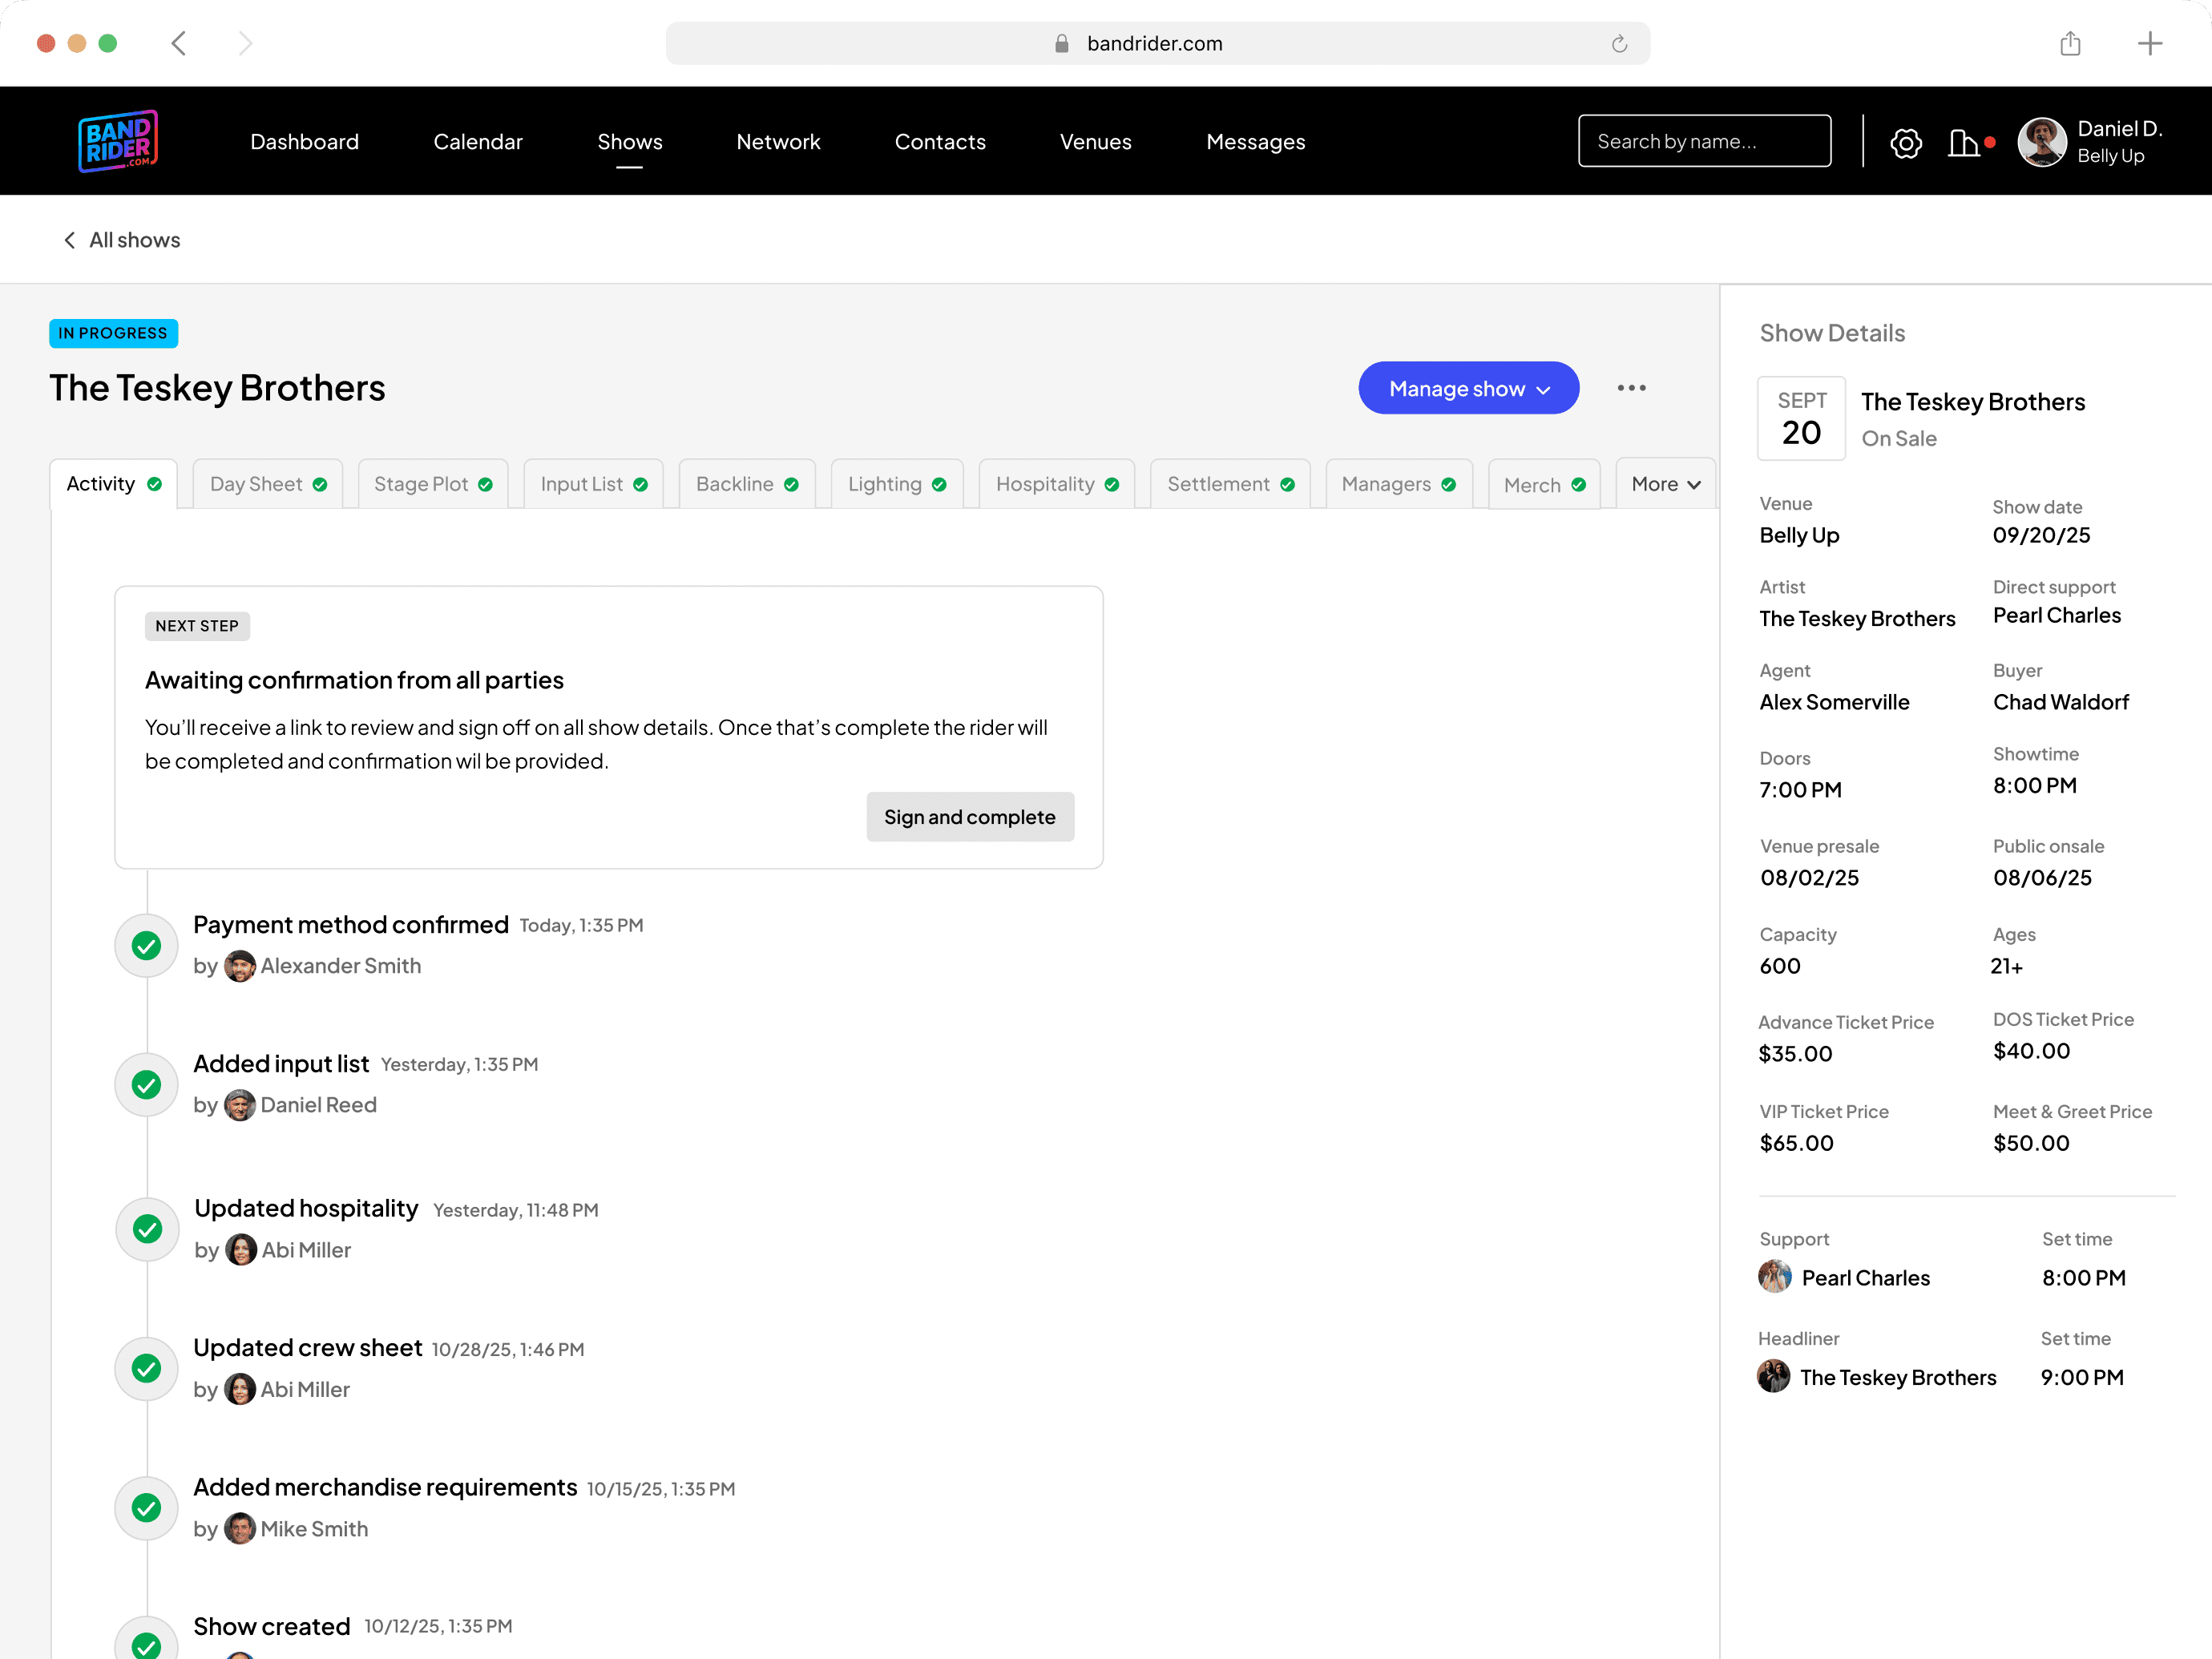The height and width of the screenshot is (1659, 2212).
Task: Click the browser share icon
Action: click(x=2070, y=43)
